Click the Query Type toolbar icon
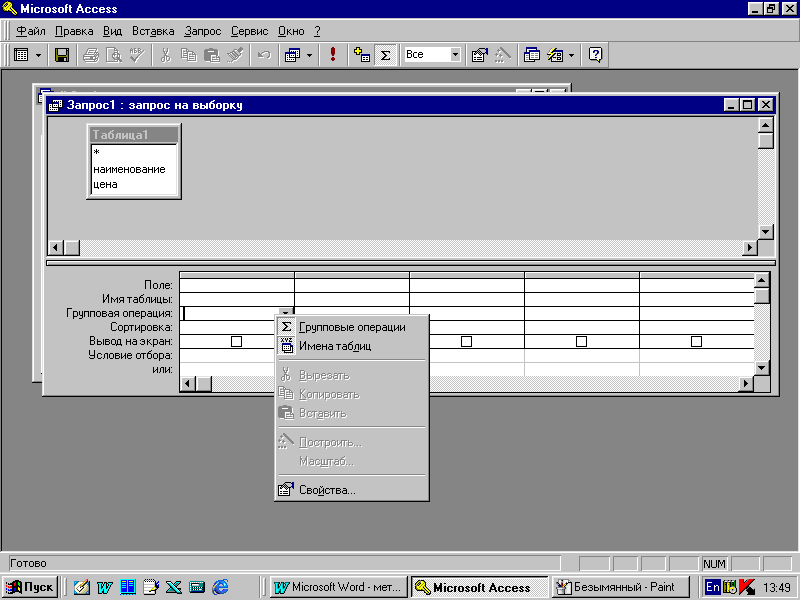 [292, 55]
